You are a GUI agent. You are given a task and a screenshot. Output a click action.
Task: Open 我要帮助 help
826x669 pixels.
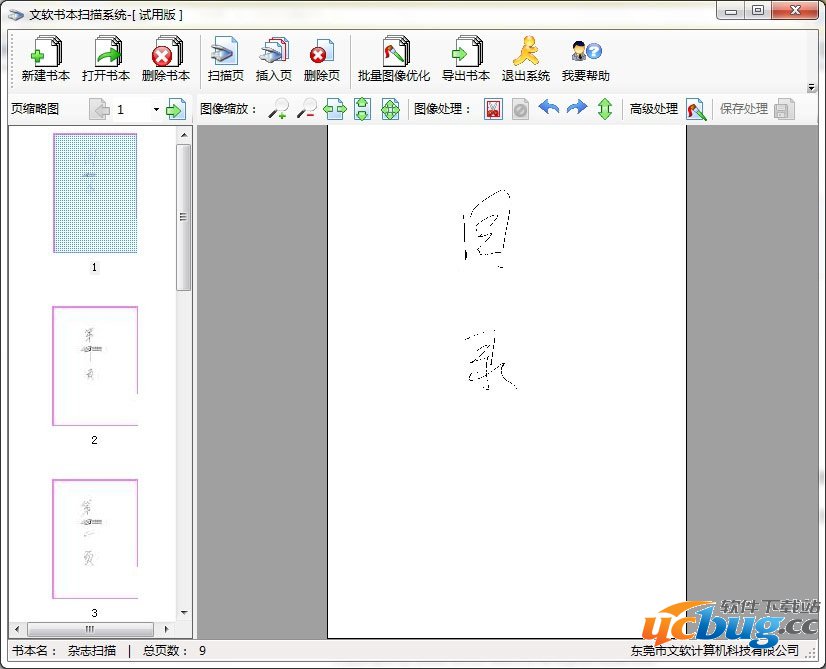pos(585,52)
